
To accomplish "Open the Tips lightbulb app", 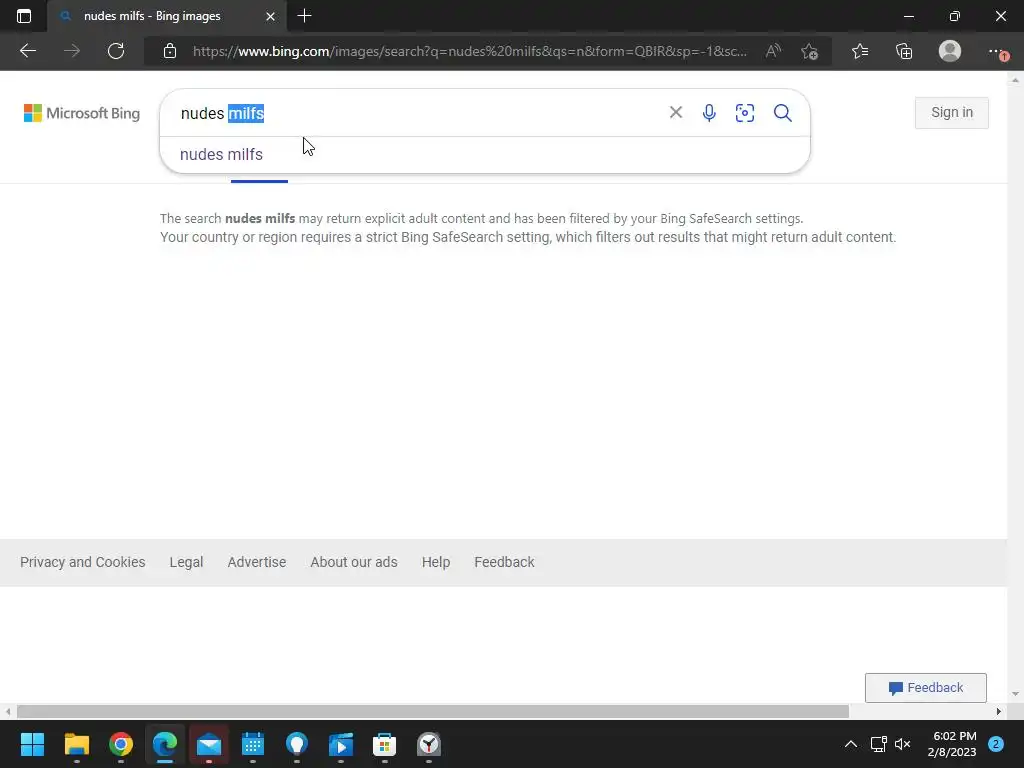I will (297, 744).
